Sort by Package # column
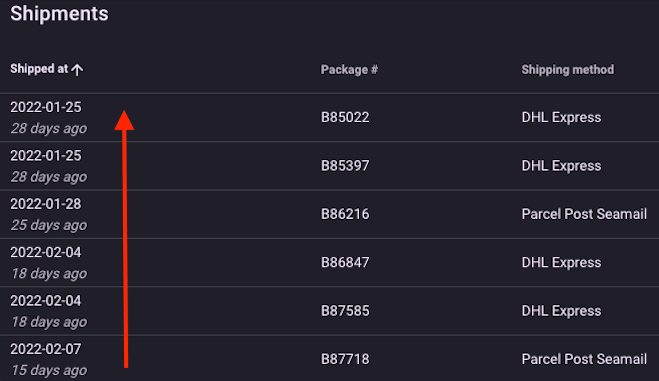The image size is (659, 381). (349, 70)
